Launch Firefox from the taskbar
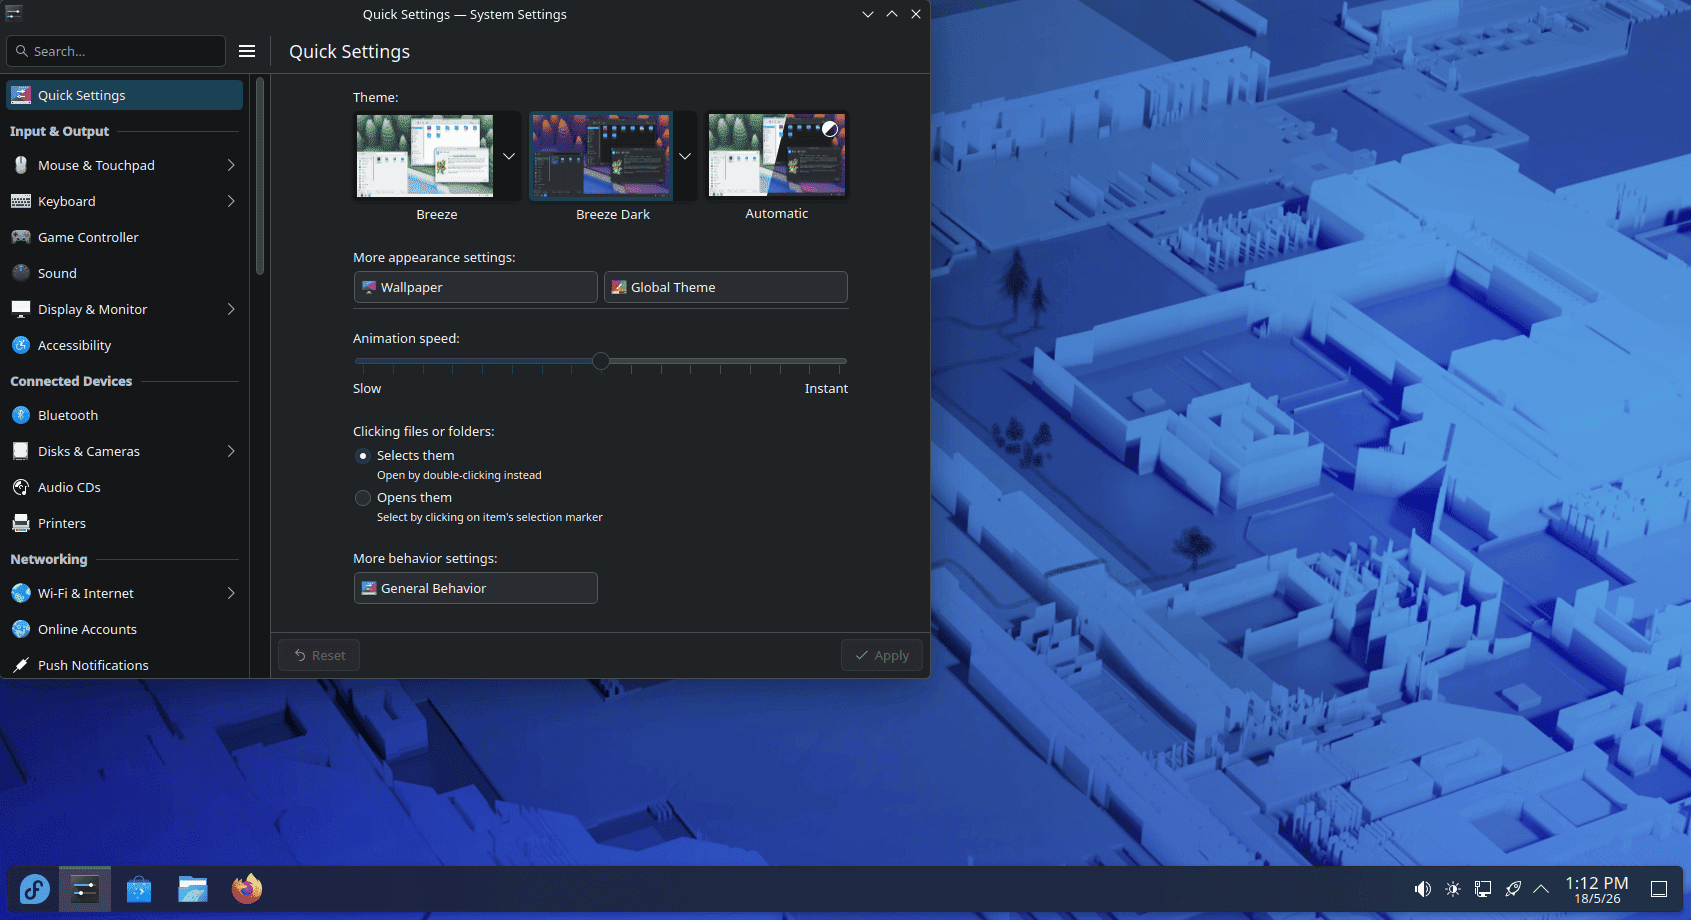This screenshot has width=1691, height=920. coord(247,889)
